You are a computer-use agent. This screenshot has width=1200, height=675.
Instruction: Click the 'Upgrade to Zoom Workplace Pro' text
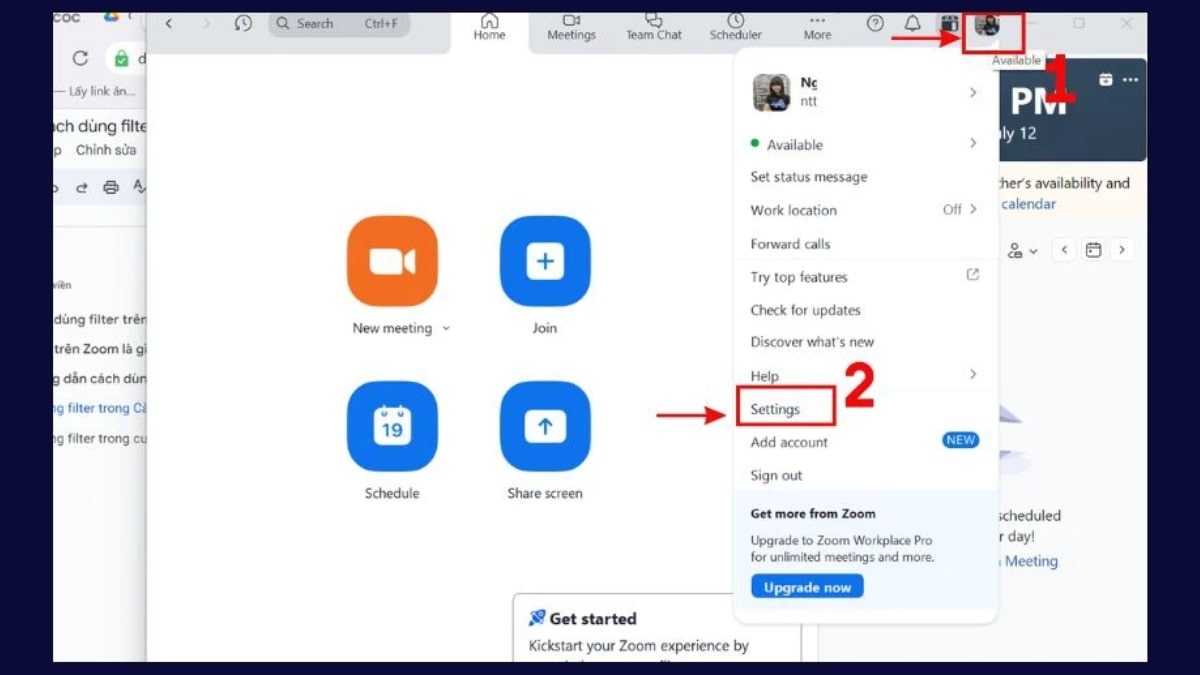click(x=841, y=541)
